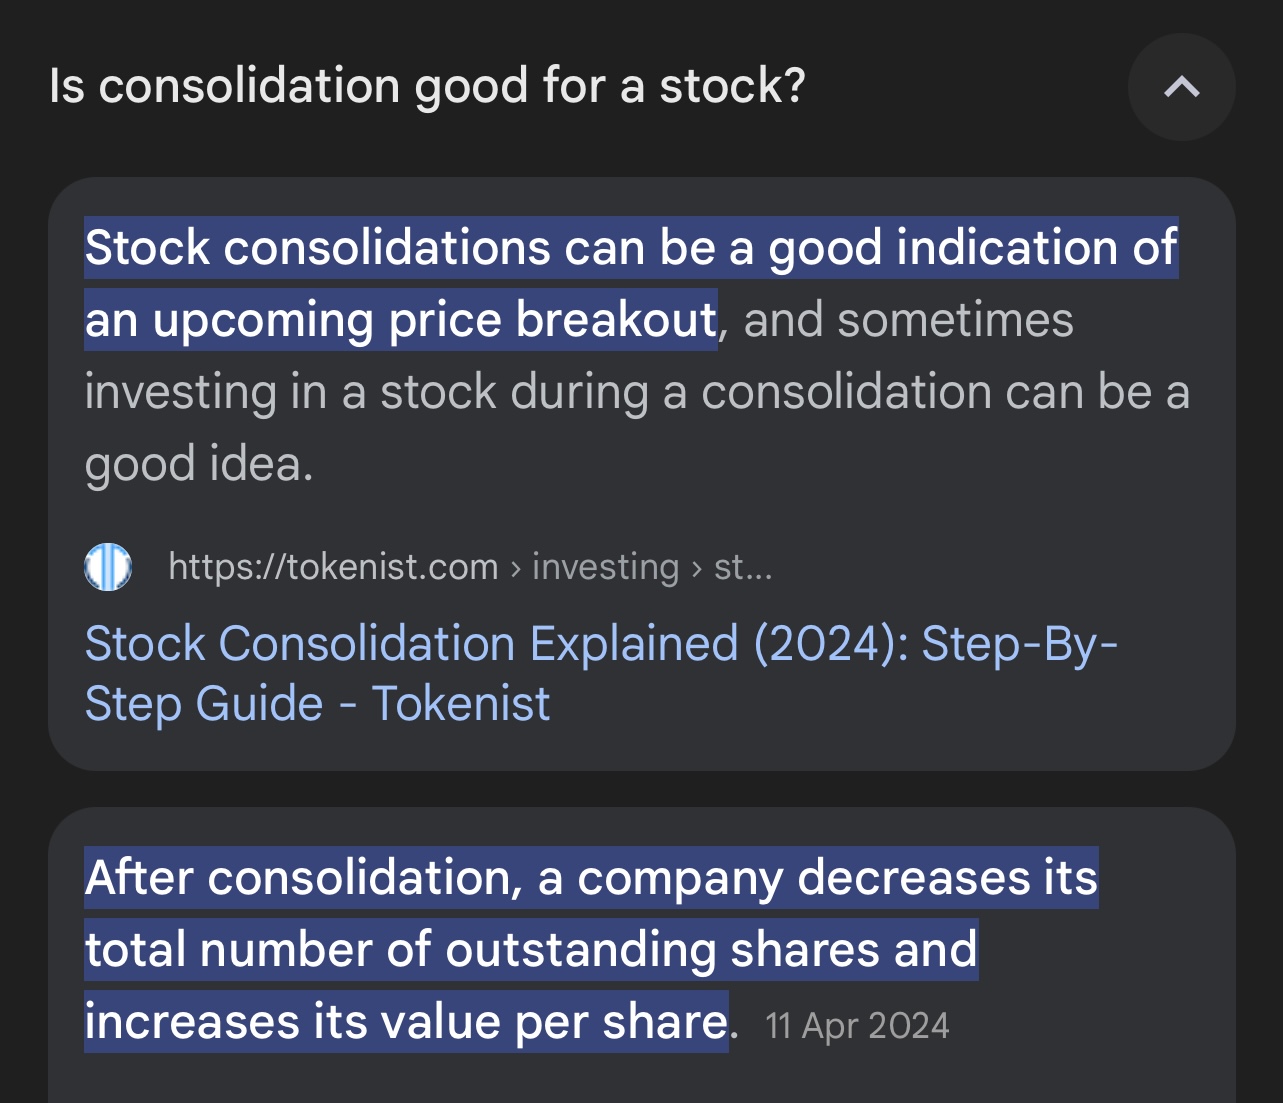Click highlighted 'After consolidation, a company decreases its'
The image size is (1283, 1103).
pyautogui.click(x=591, y=878)
